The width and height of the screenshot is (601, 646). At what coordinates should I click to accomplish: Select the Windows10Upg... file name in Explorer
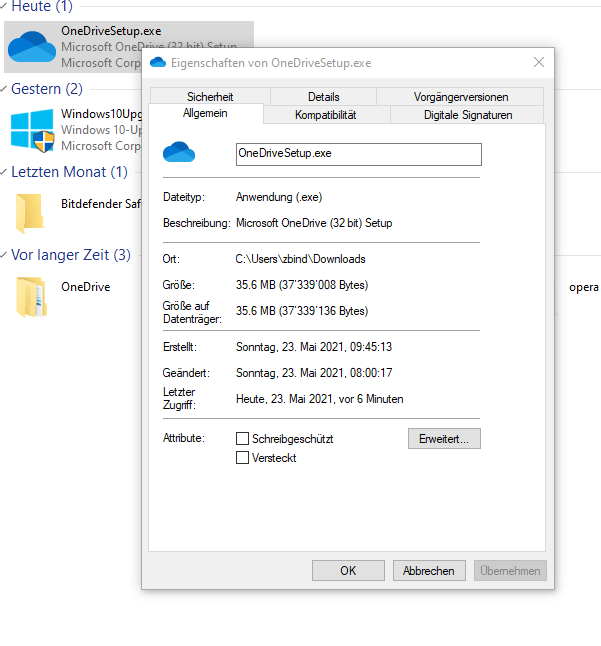101,114
